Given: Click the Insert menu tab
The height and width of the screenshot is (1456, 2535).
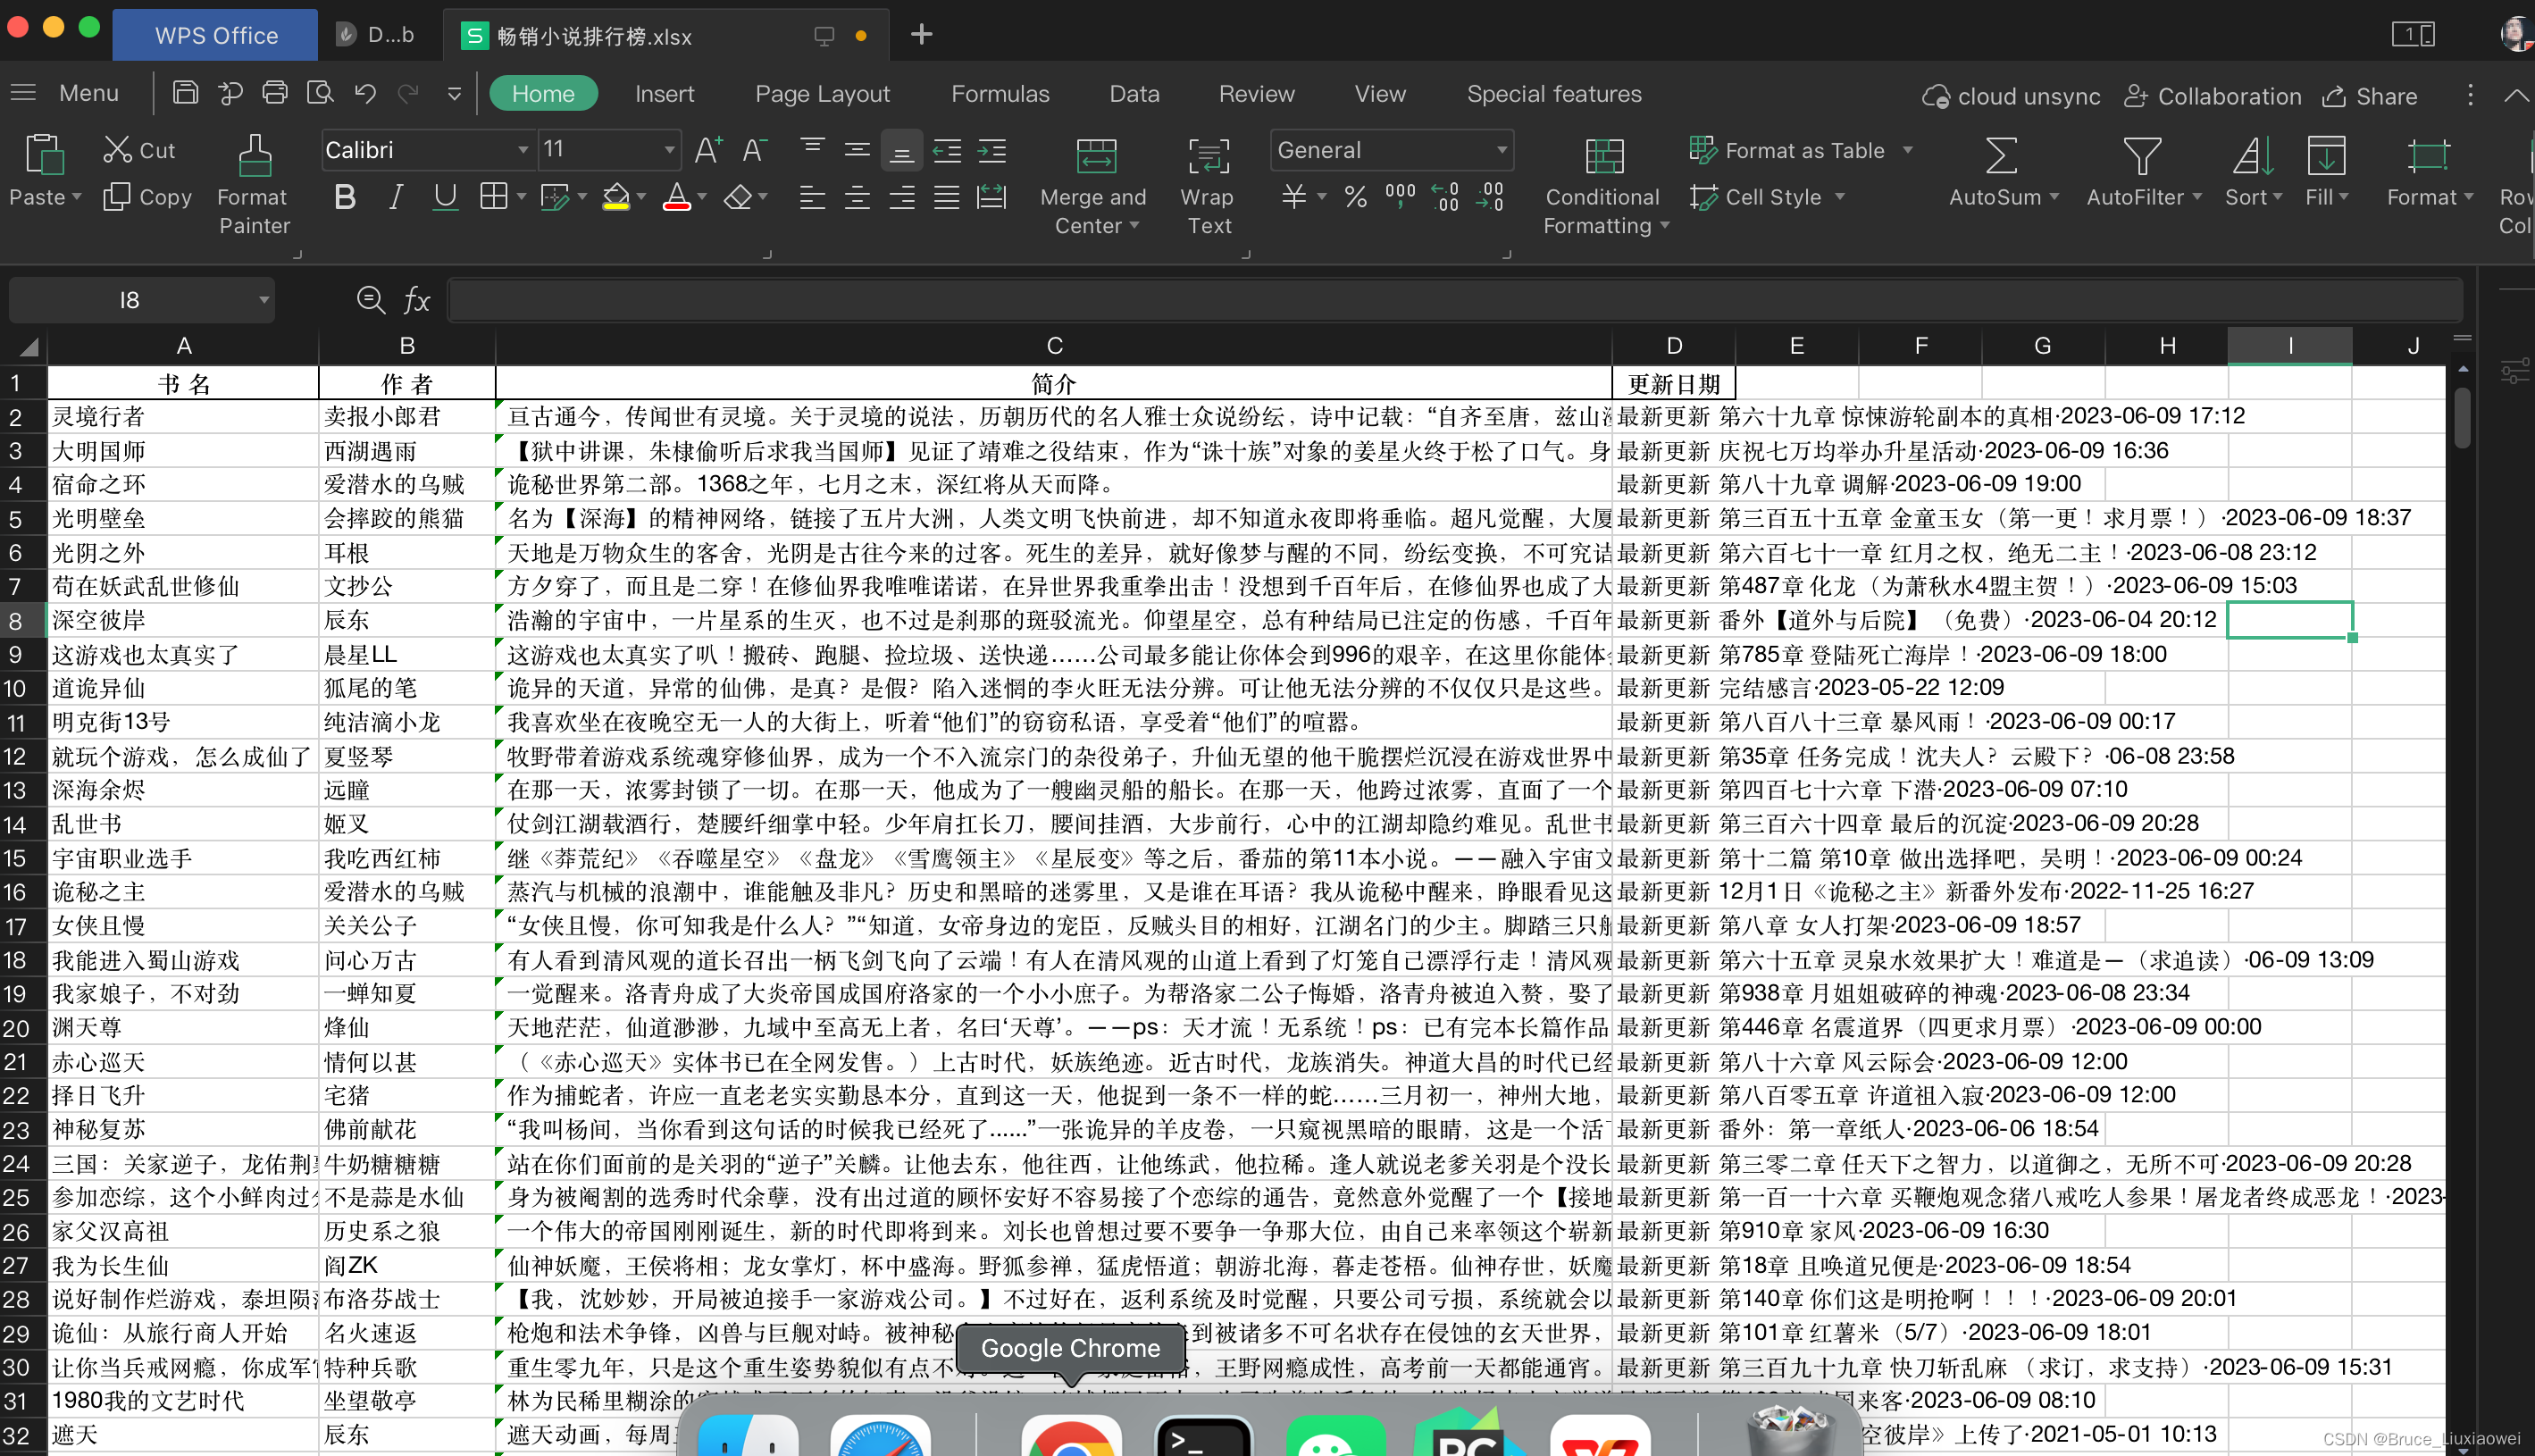Looking at the screenshot, I should point(665,94).
